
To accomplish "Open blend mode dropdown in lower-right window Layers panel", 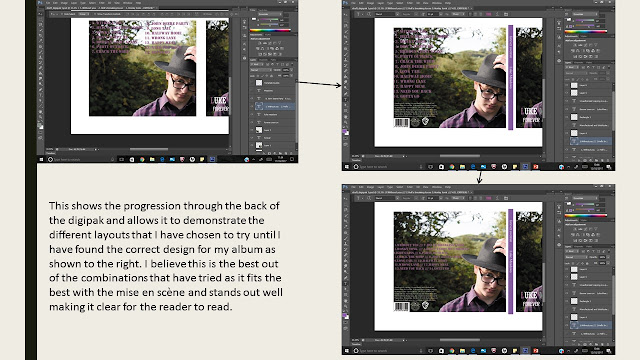I will click(x=577, y=257).
